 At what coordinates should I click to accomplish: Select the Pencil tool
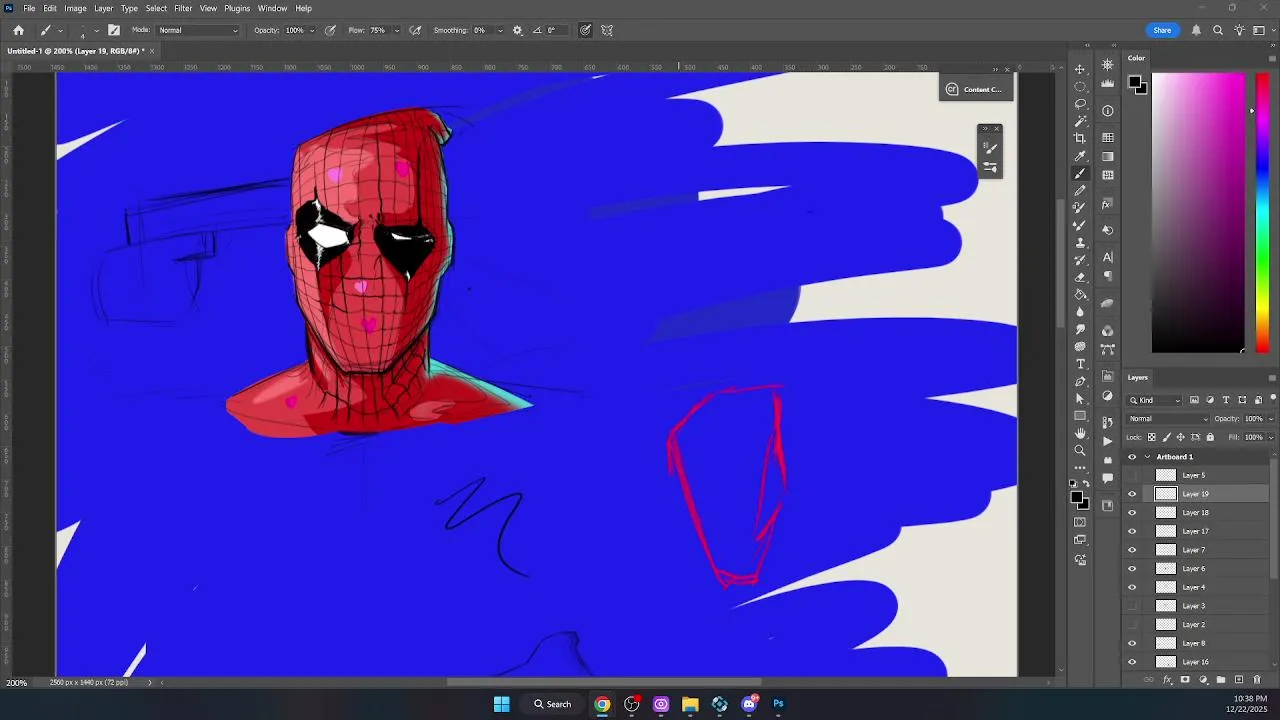[1080, 190]
